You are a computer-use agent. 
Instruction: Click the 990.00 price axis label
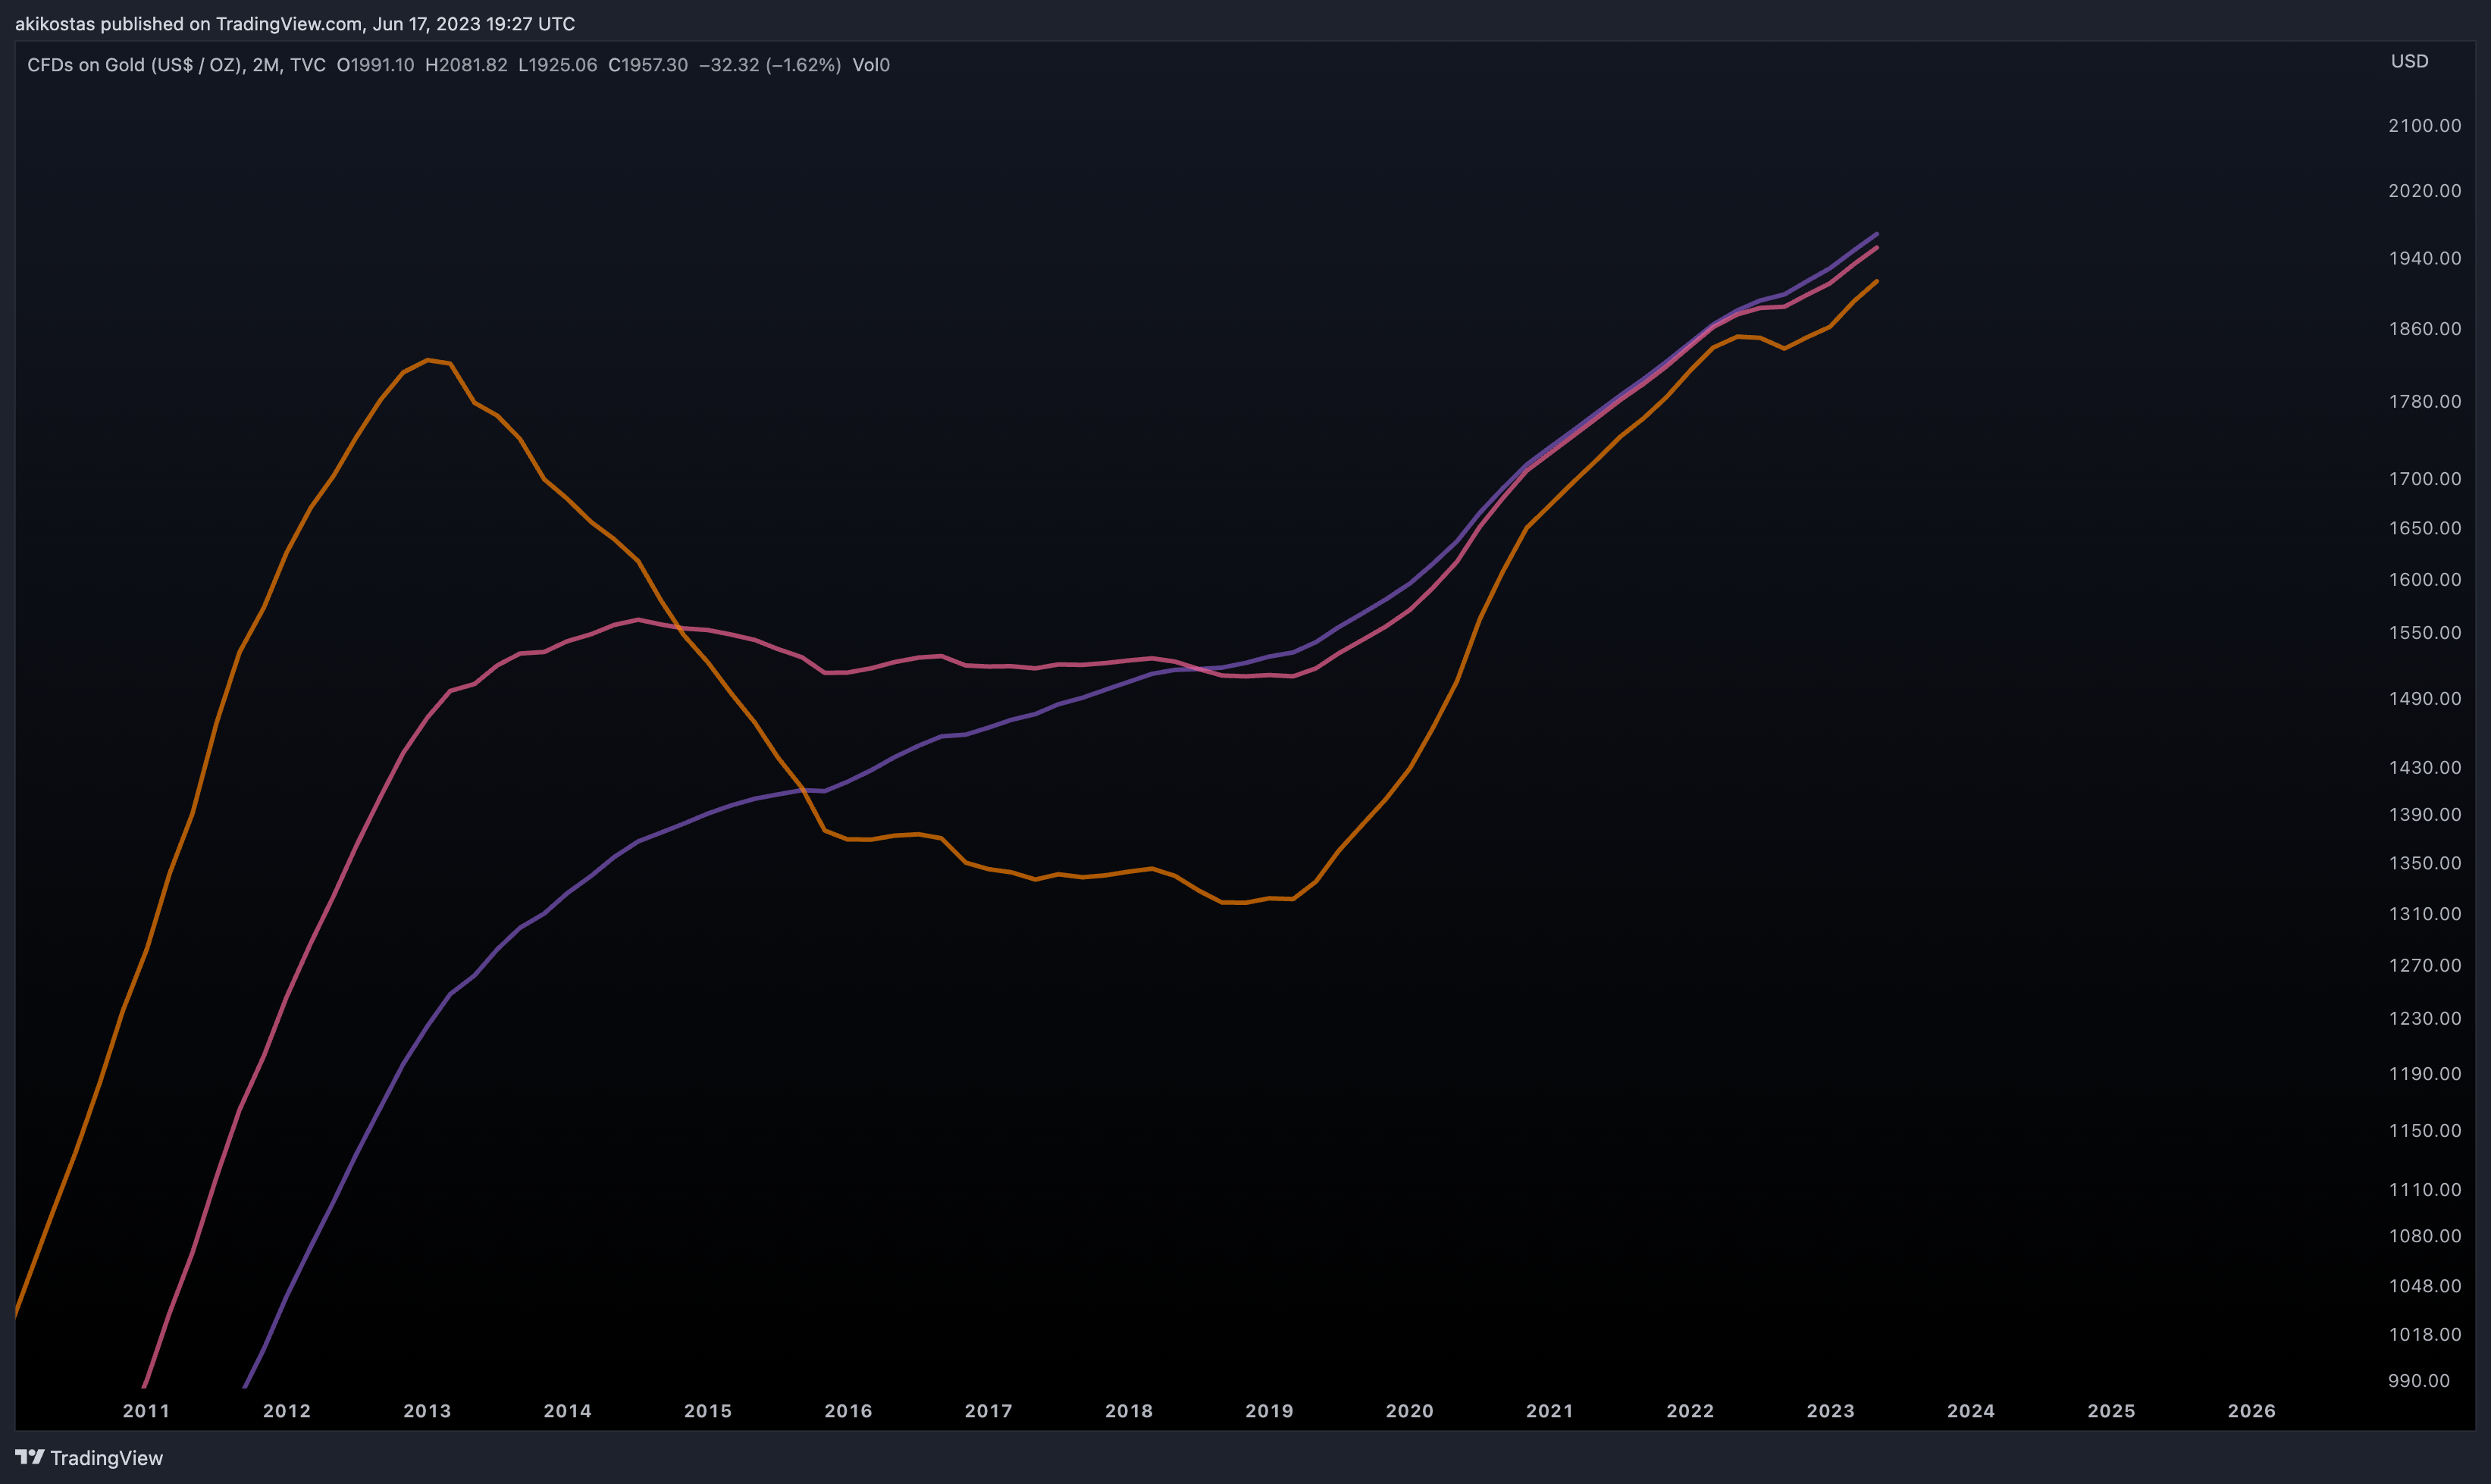tap(2418, 1380)
